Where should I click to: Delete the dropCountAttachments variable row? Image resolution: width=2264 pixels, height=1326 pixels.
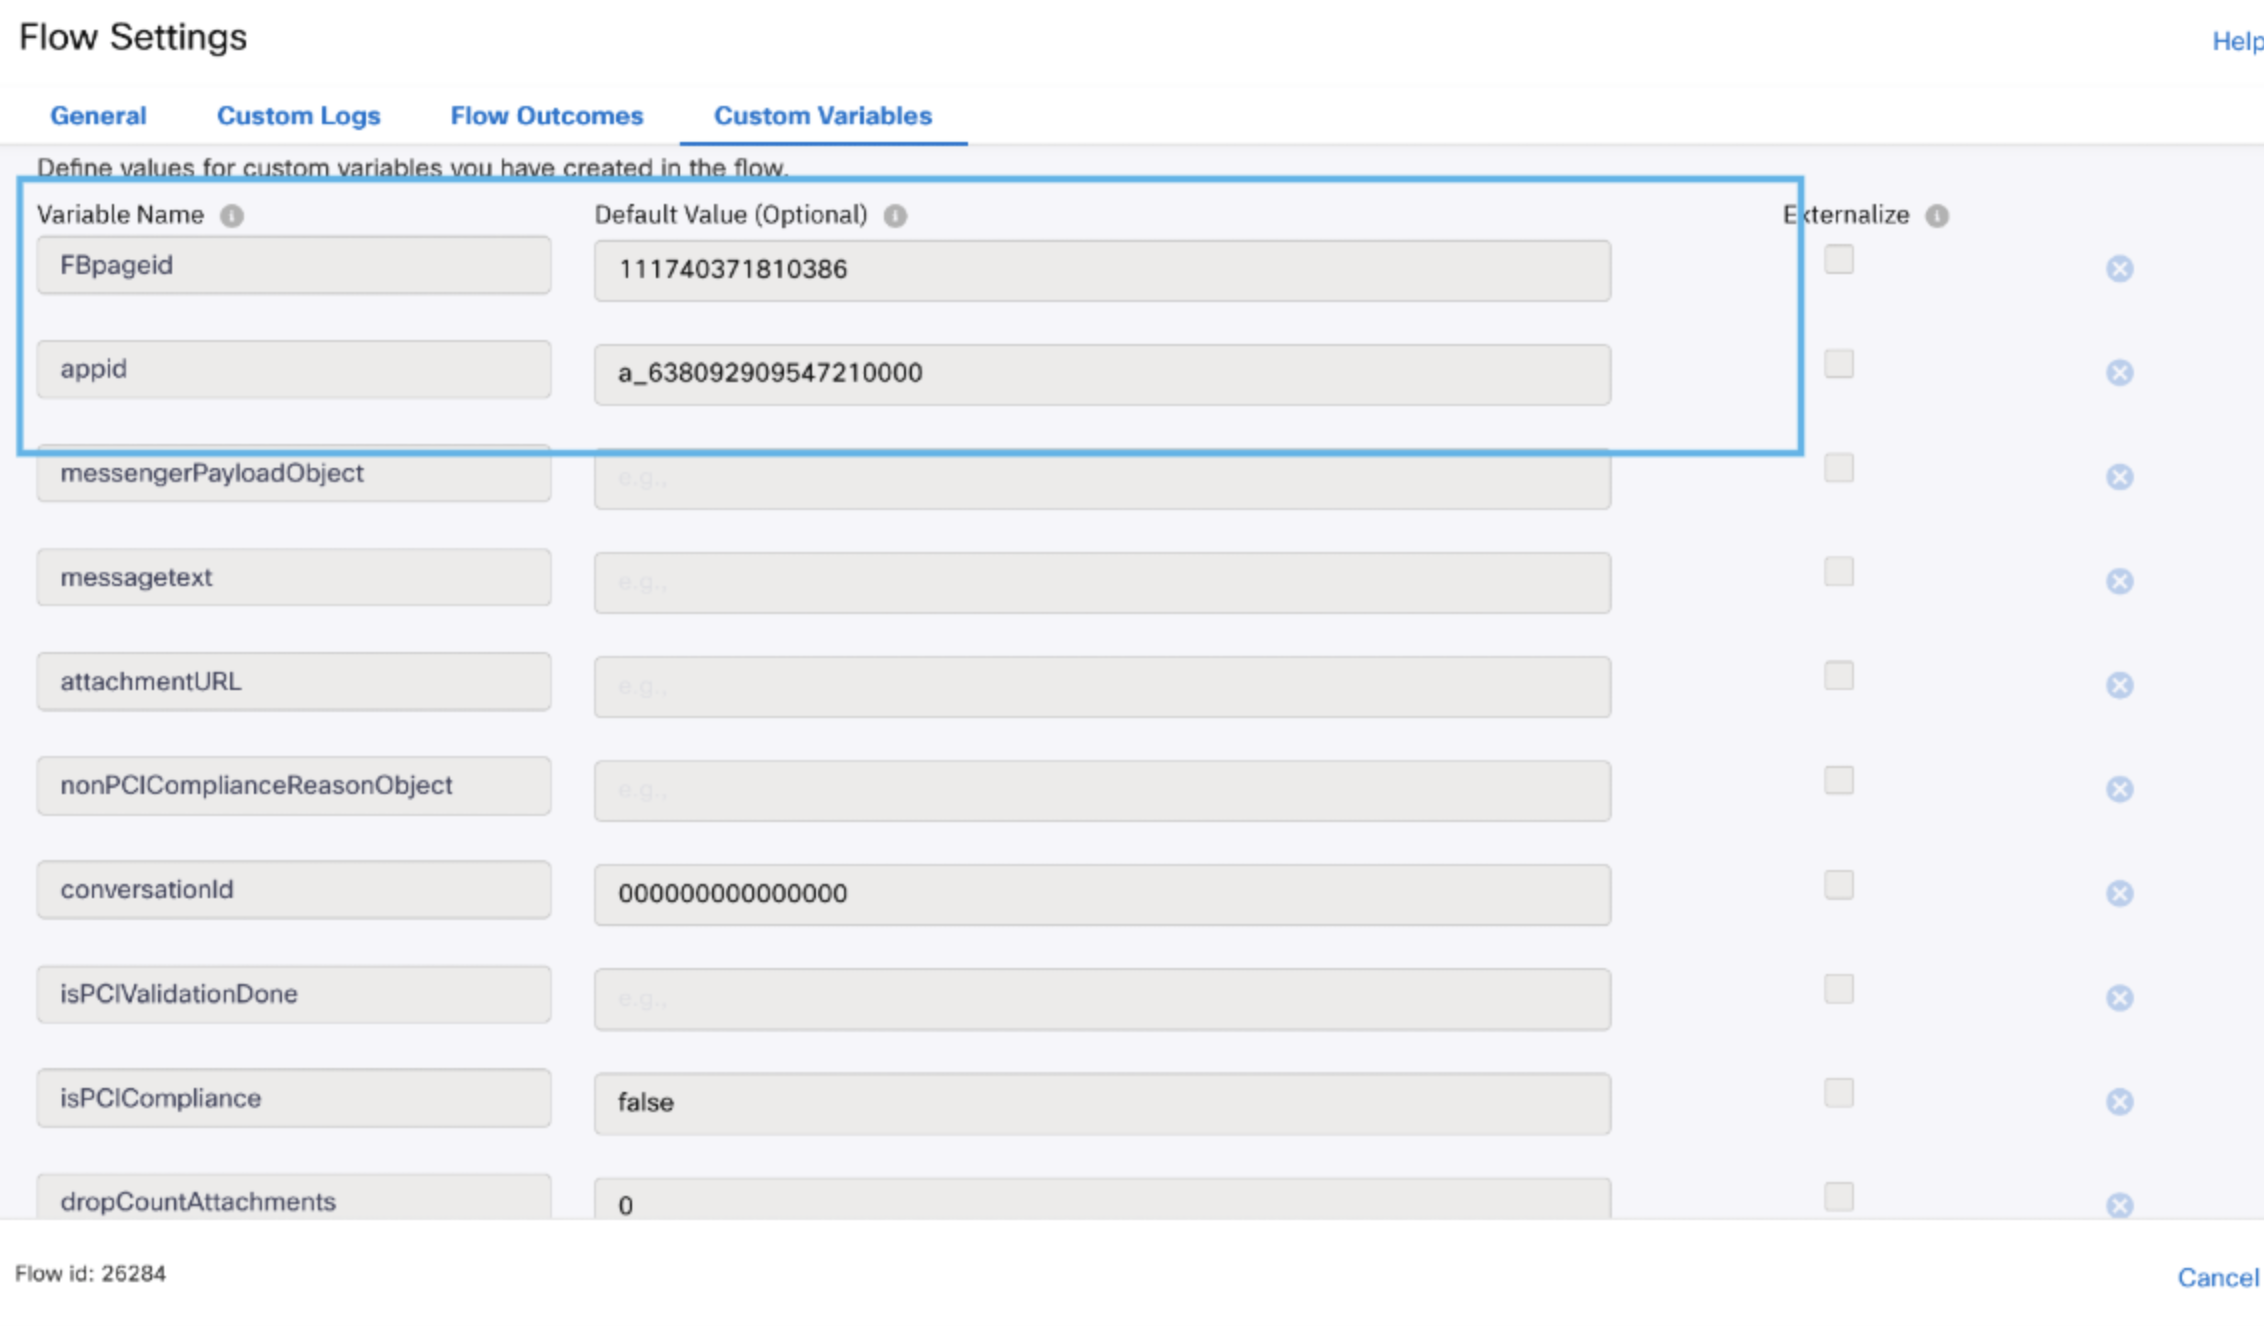[2119, 1205]
